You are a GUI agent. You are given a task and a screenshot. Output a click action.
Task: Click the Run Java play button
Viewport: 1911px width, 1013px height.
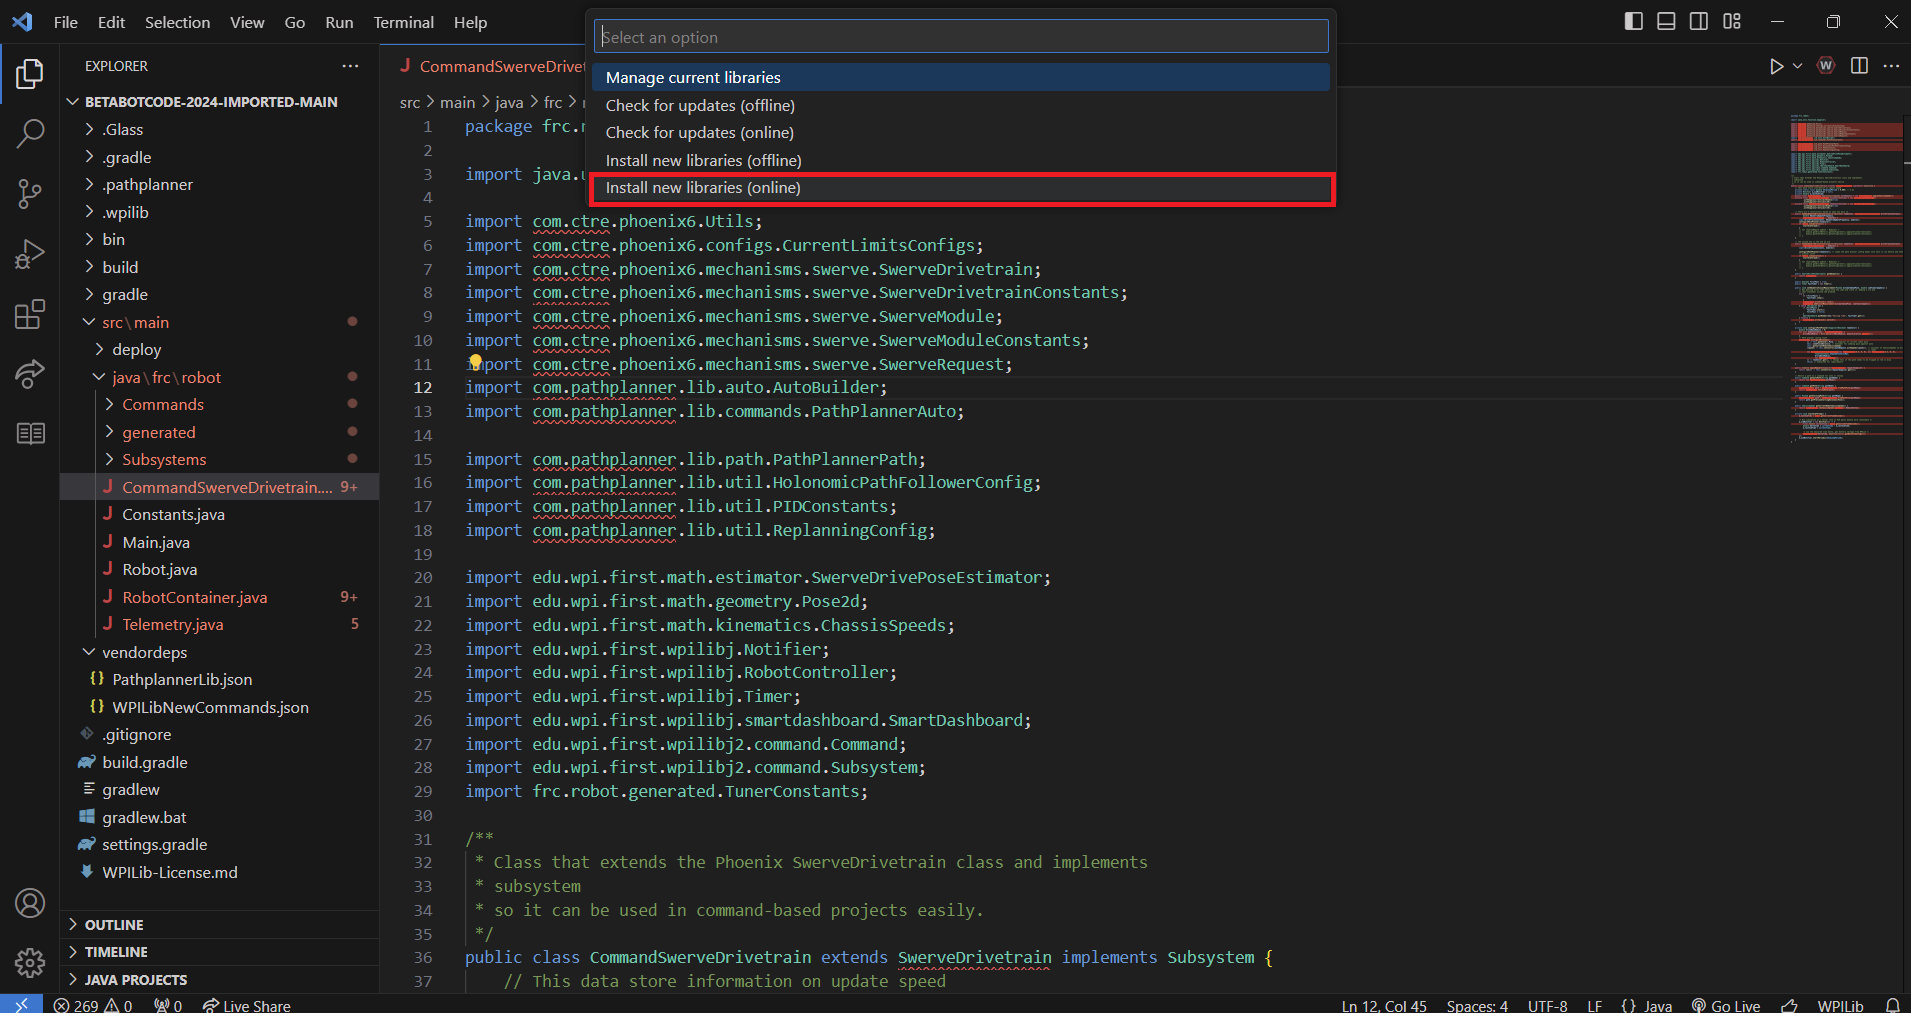(1776, 66)
